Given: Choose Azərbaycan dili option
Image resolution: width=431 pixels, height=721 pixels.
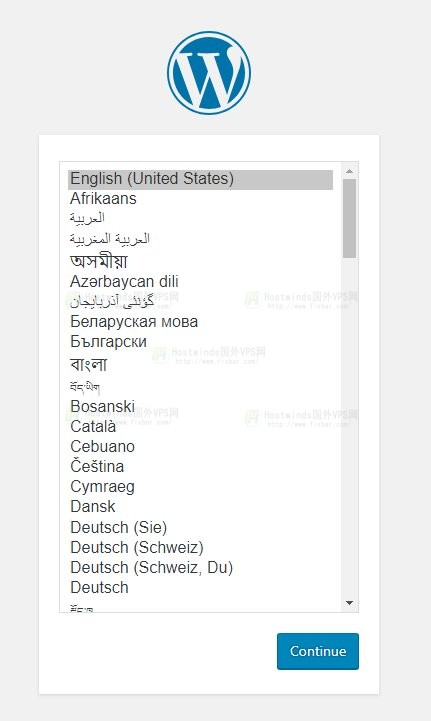Looking at the screenshot, I should 201,281.
